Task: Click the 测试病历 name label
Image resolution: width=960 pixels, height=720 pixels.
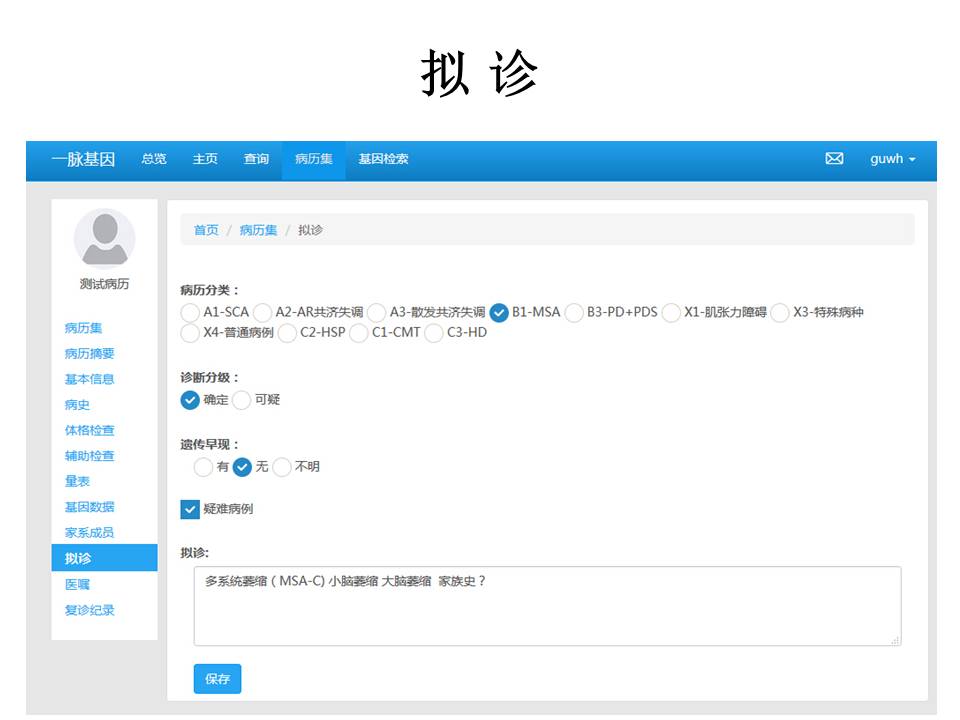Action: tap(105, 284)
